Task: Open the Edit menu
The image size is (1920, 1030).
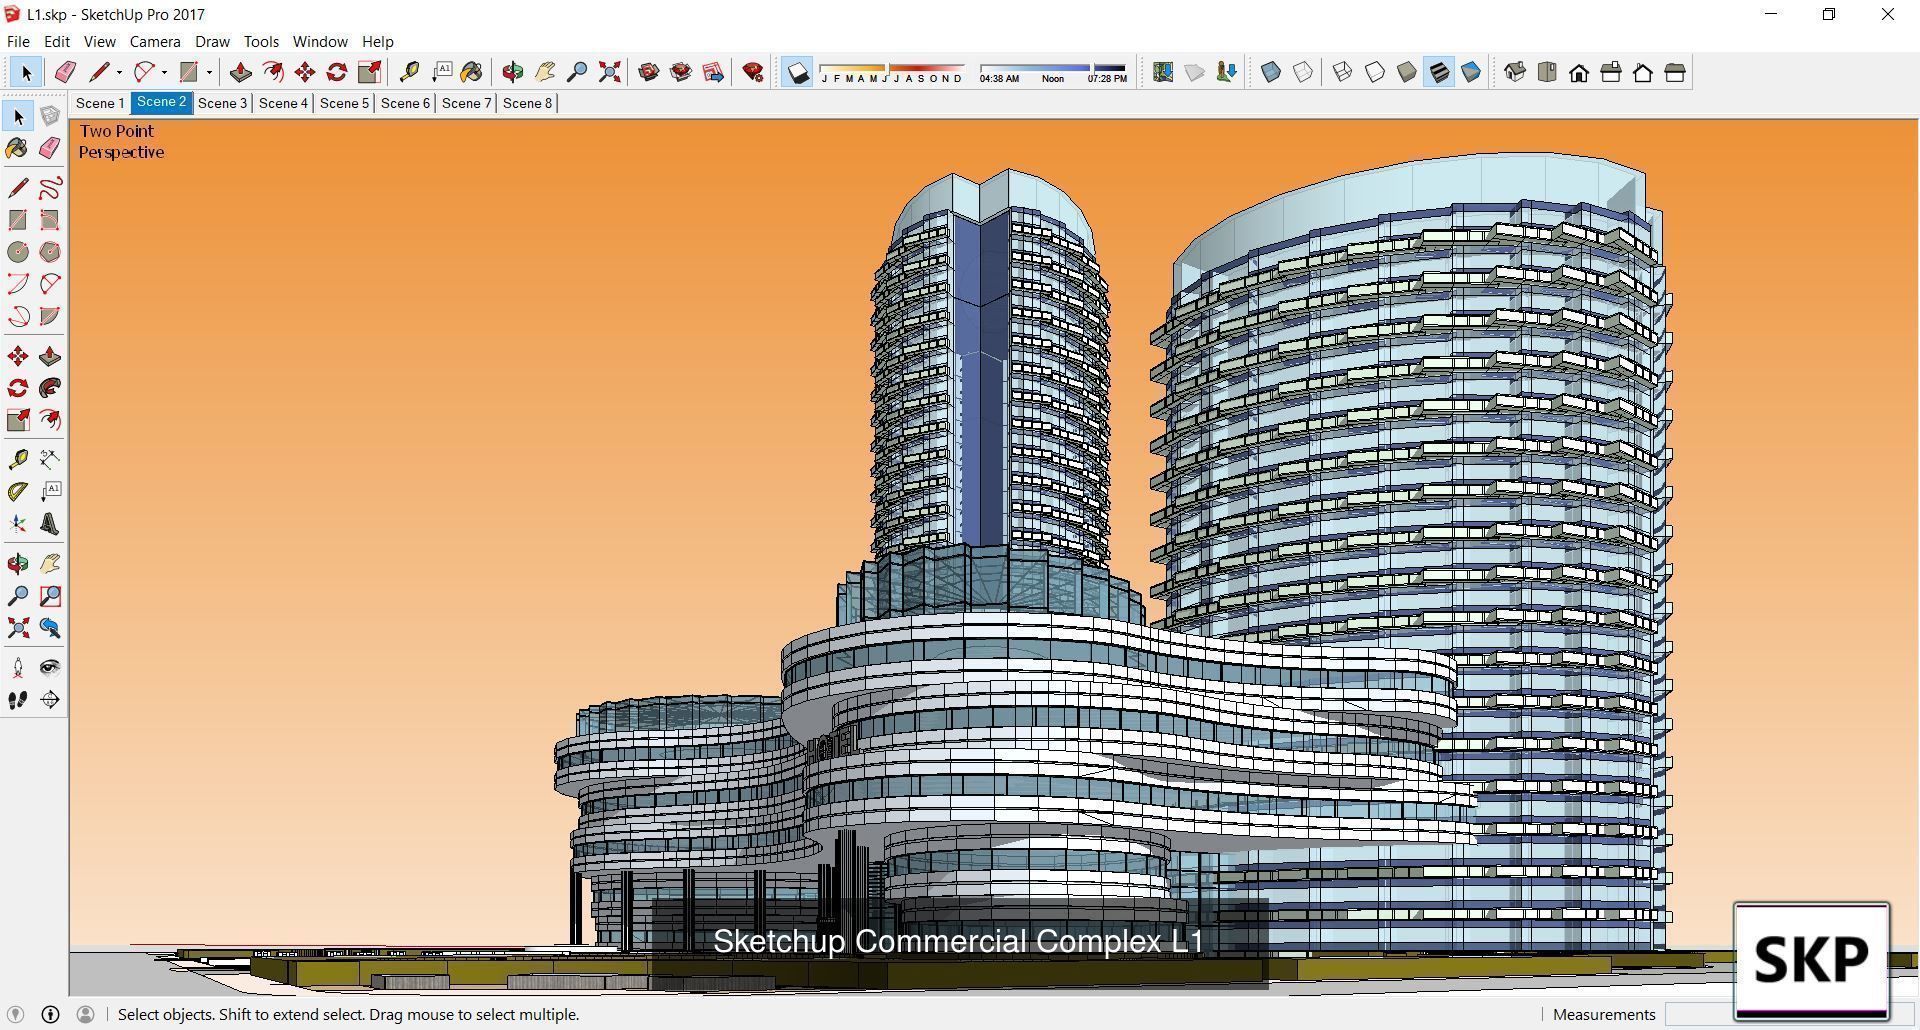Action: click(x=57, y=41)
